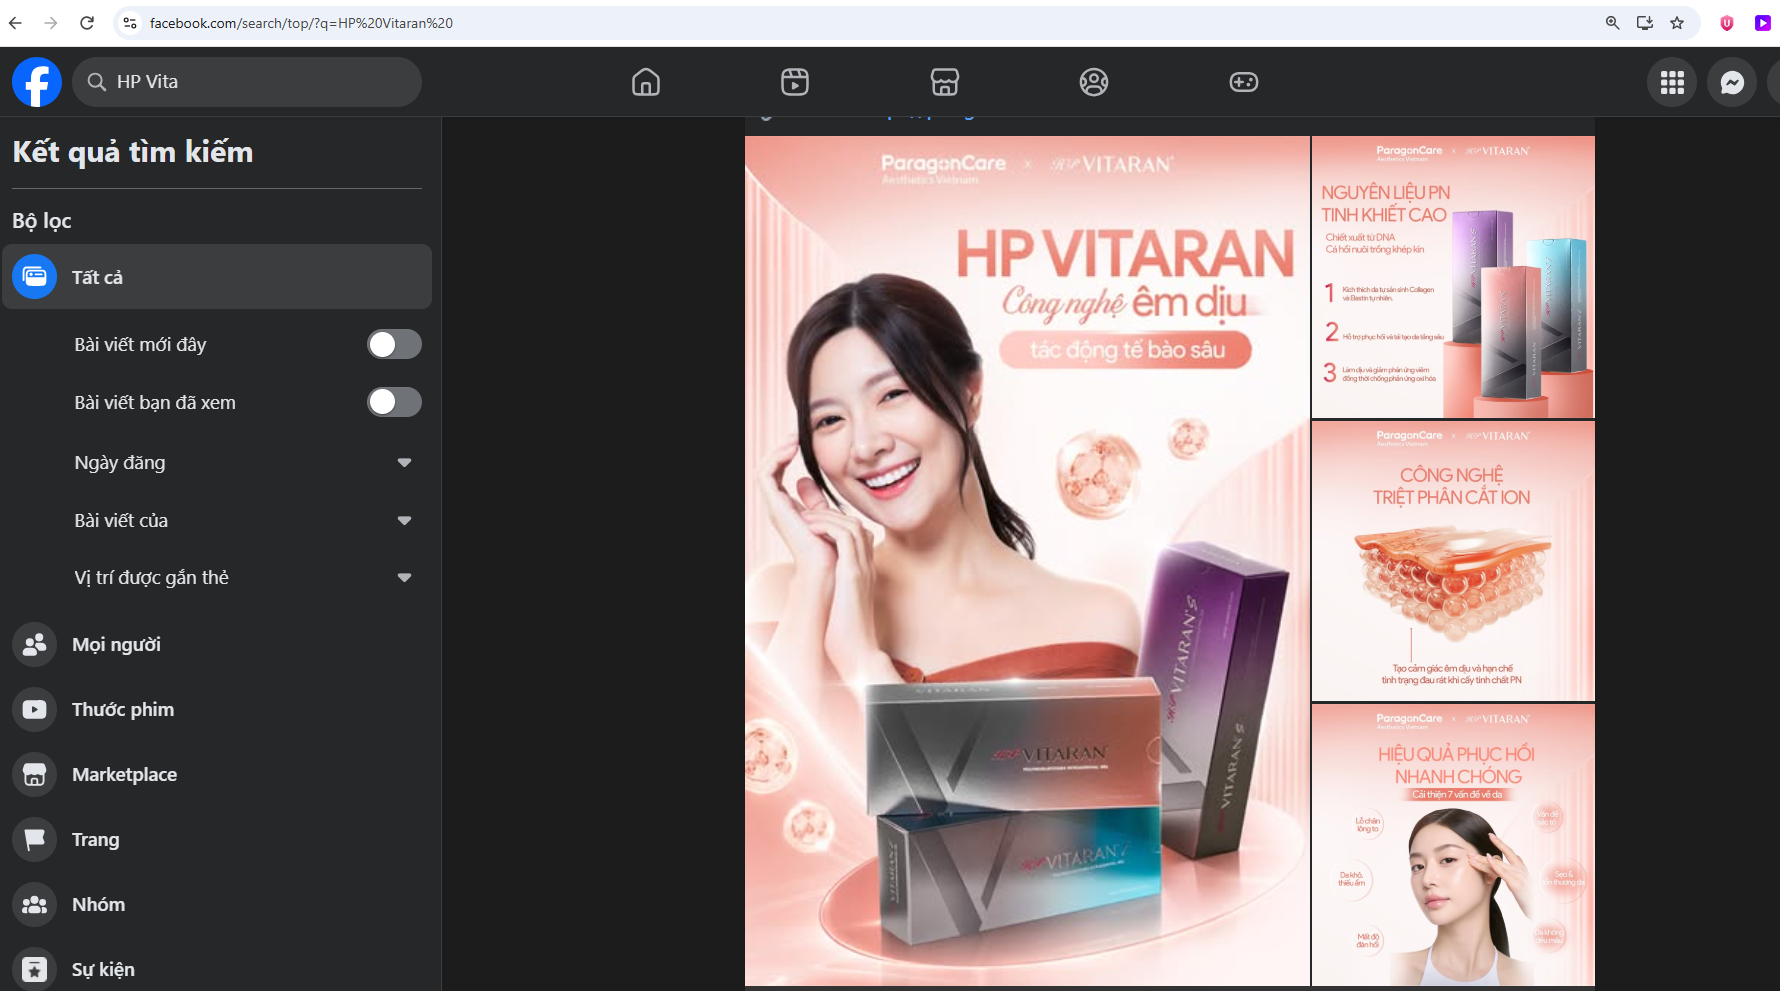Expand the Vị trí được gắn thẻ dropdown
This screenshot has width=1780, height=991.
(x=404, y=578)
